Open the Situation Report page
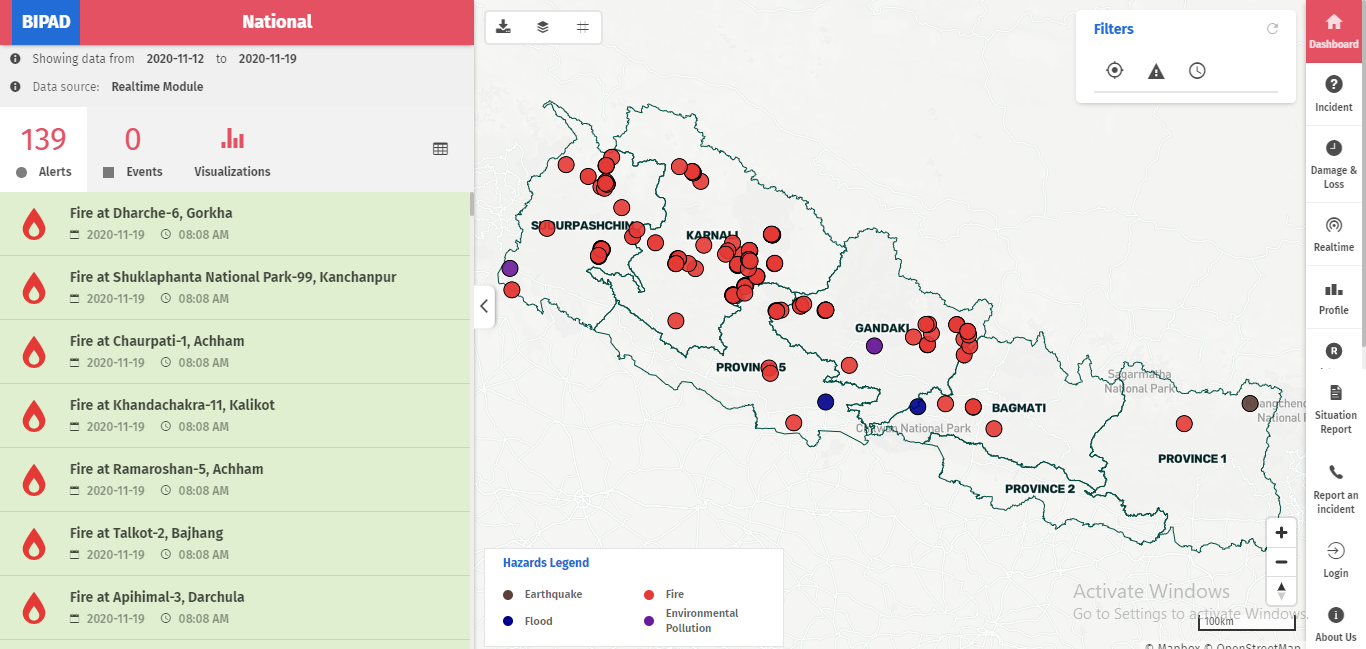The image size is (1366, 649). [x=1335, y=408]
